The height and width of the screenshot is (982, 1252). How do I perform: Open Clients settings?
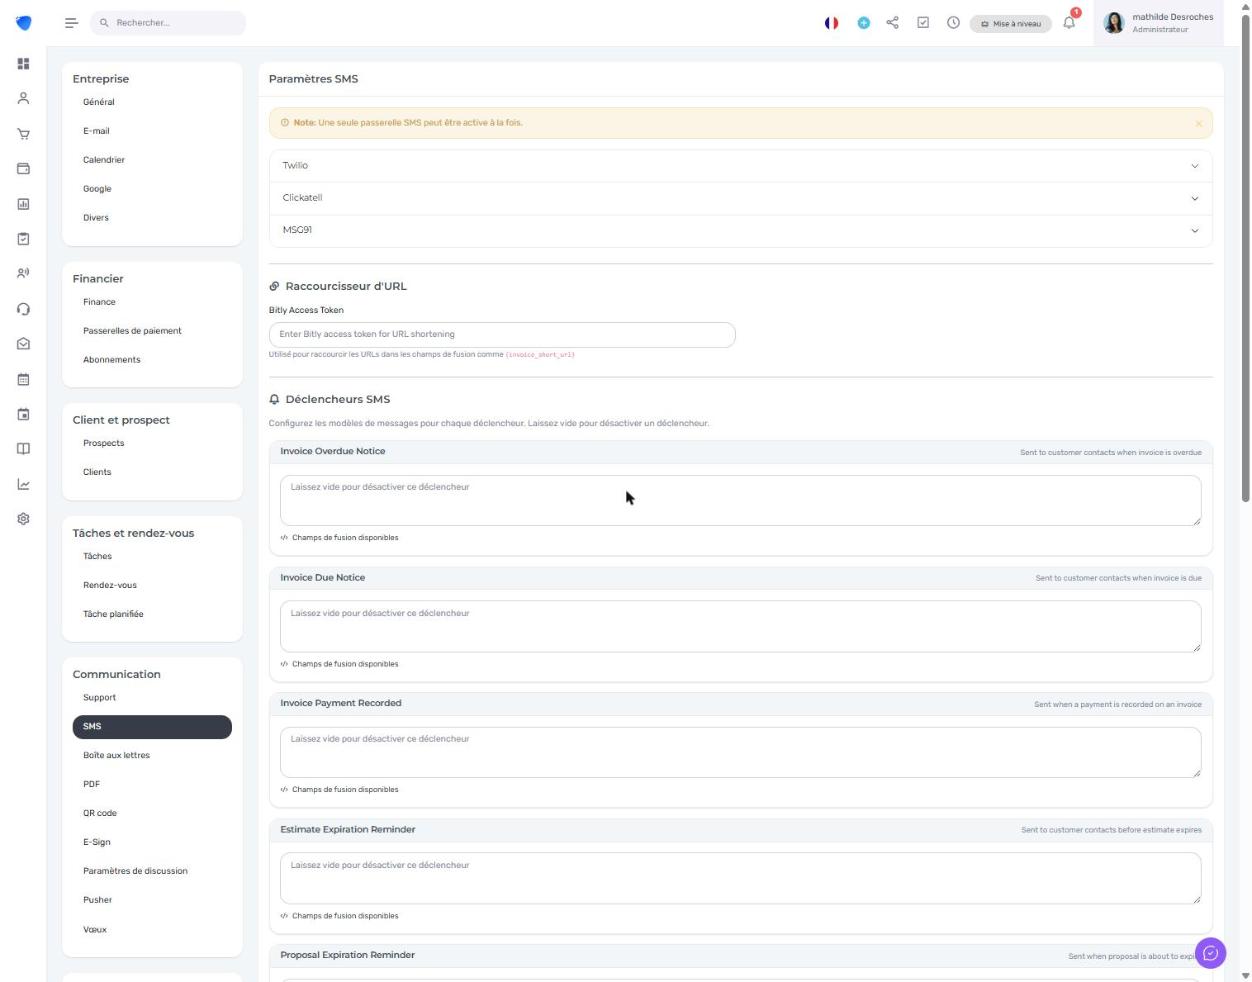pyautogui.click(x=97, y=472)
